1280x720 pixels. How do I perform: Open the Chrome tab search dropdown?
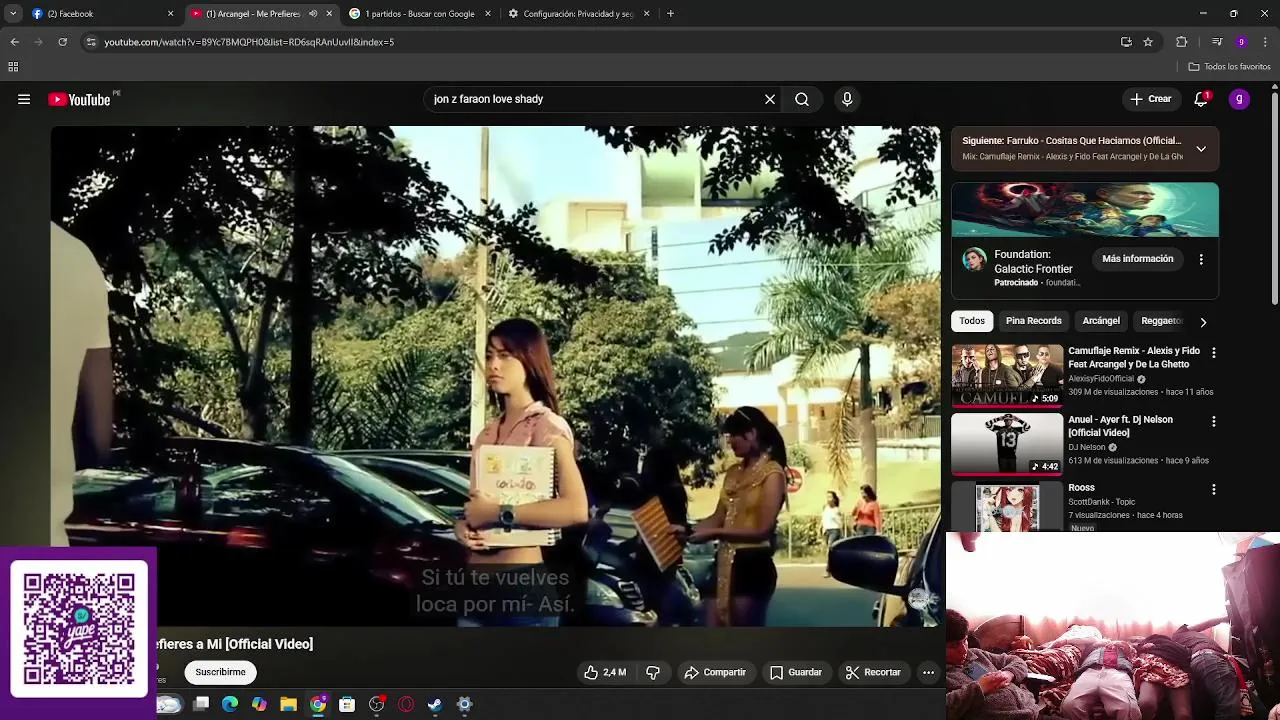[x=13, y=14]
